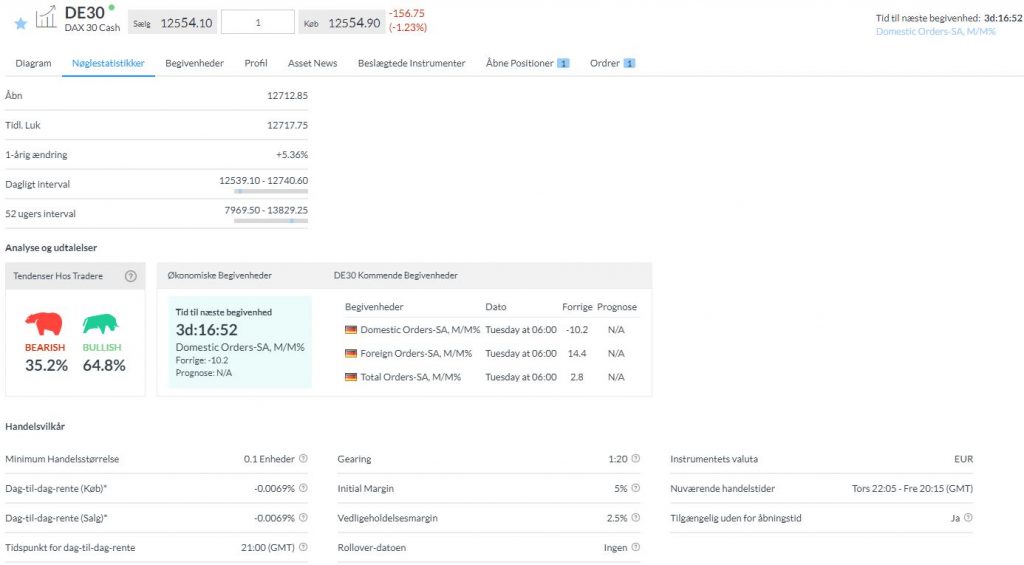
Task: Open info icon for Tilgængelig uden for åbningstid
Action: click(x=968, y=517)
